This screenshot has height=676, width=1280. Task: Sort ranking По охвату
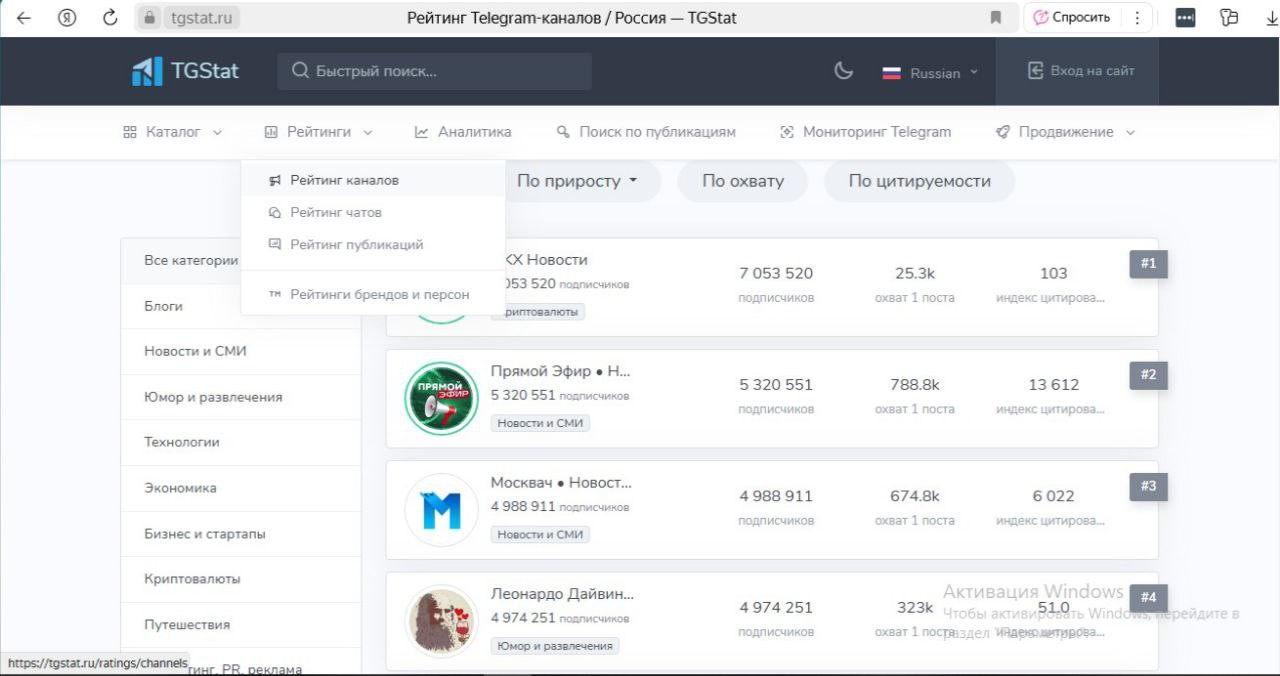(x=743, y=181)
